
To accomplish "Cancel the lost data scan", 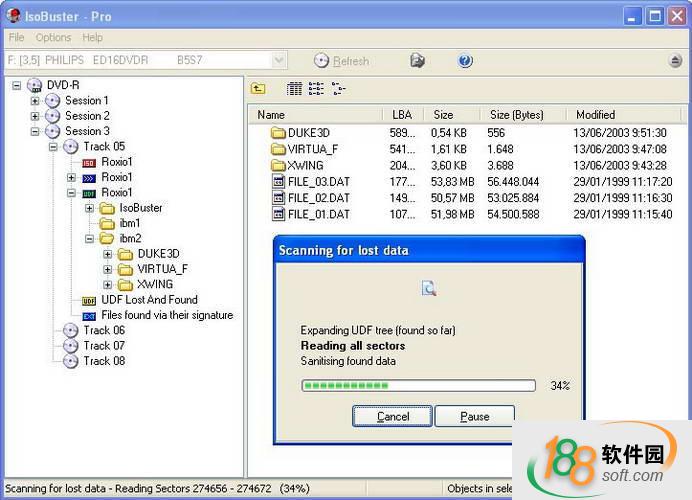I will coord(392,416).
